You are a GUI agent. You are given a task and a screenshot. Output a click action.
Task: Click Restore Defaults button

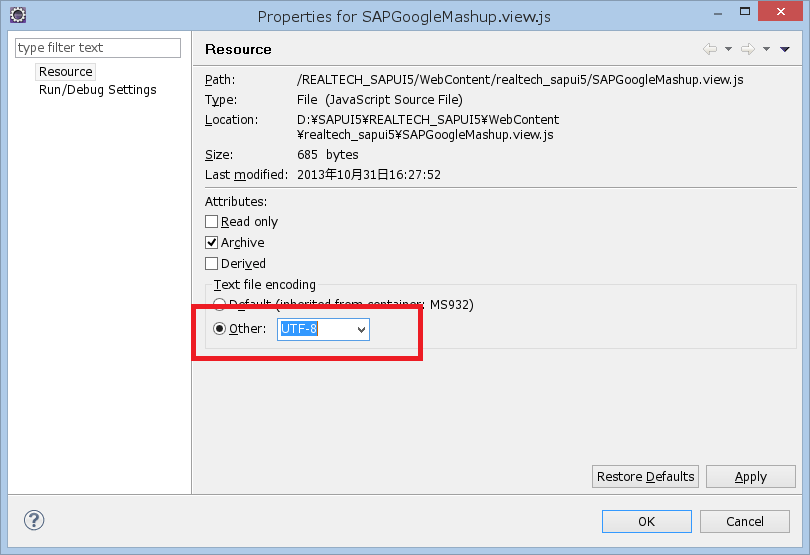645,476
